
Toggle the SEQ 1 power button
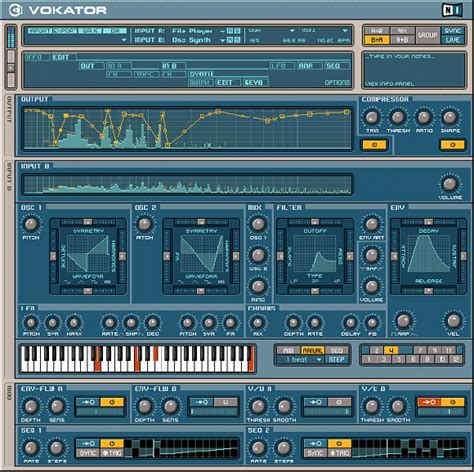[x=112, y=444]
